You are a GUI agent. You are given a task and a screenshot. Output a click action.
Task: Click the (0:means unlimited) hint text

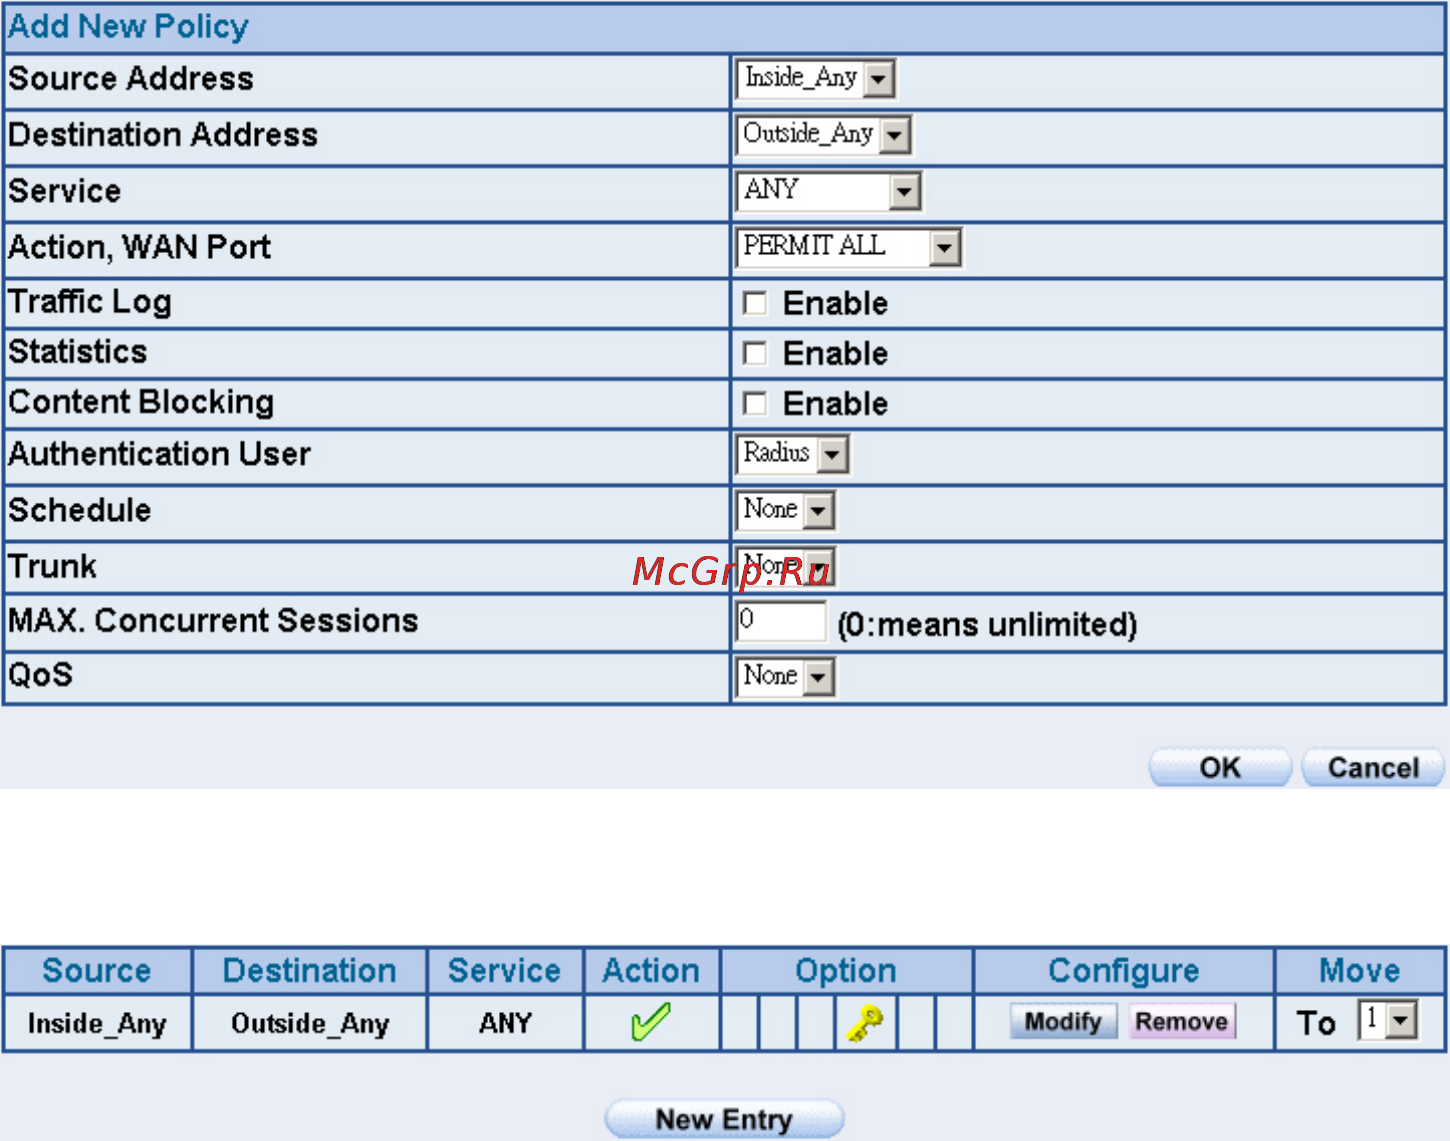coord(987,625)
